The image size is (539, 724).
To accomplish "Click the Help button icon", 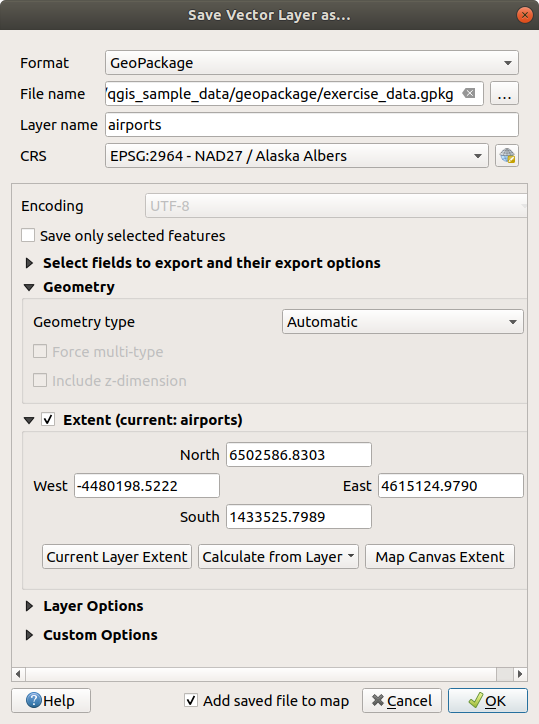I will [34, 700].
